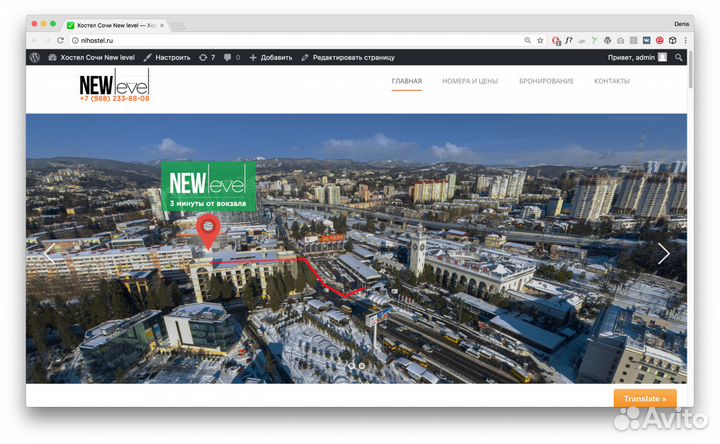
Task: Select "Бронирование" in site navigation
Action: pos(546,81)
